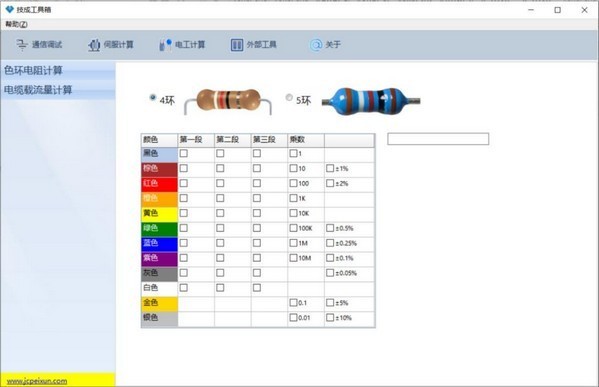Check the 1M multiplier box
The width and height of the screenshot is (599, 387).
tap(293, 243)
